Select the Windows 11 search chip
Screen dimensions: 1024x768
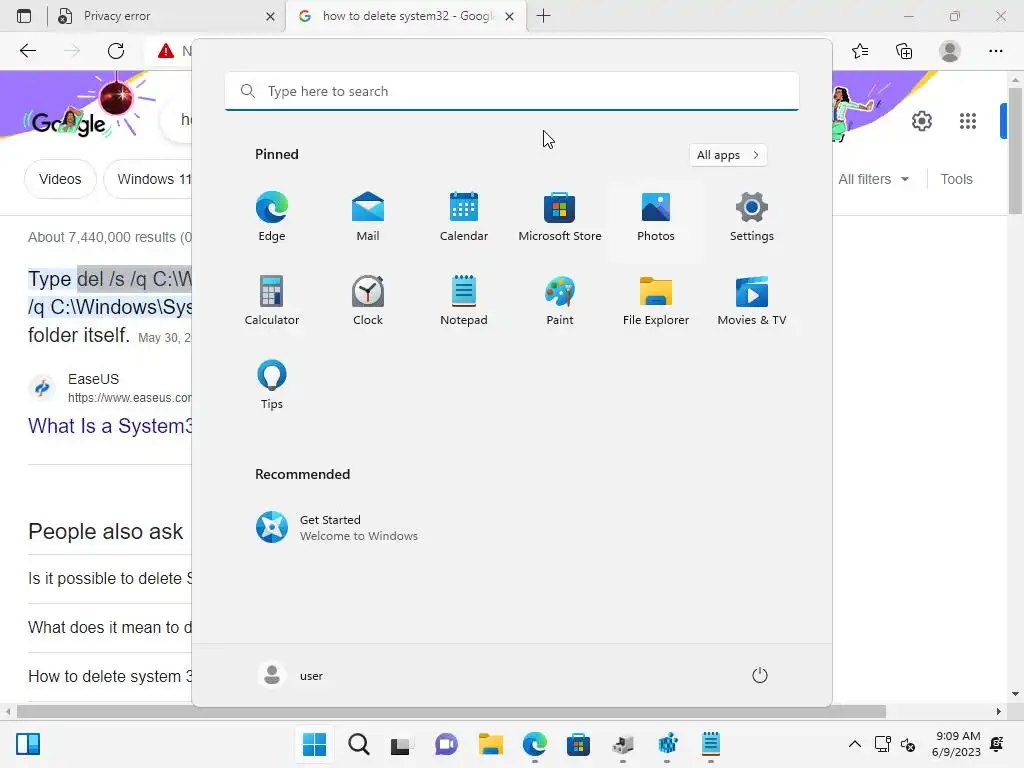149,179
